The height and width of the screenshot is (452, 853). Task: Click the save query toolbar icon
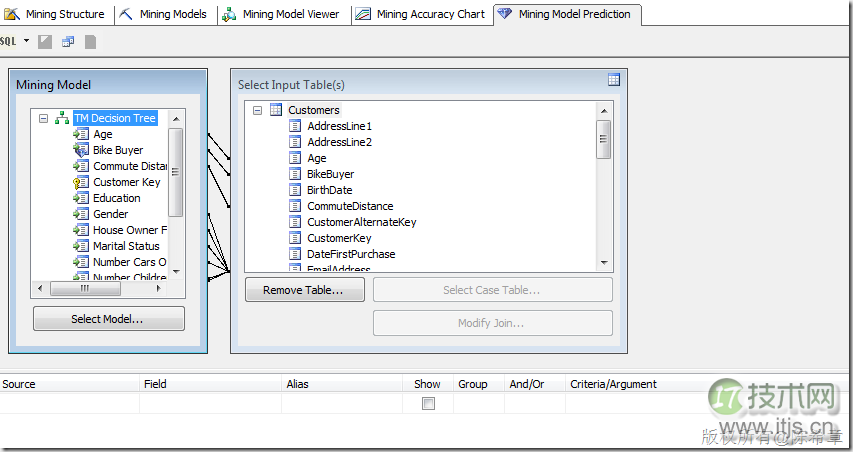[91, 41]
